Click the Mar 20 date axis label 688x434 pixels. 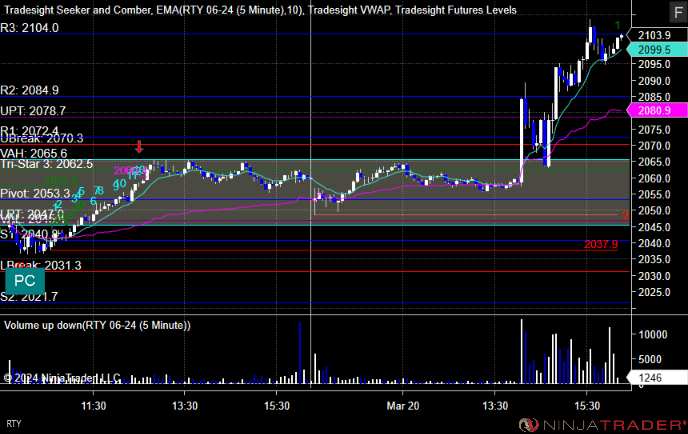pyautogui.click(x=403, y=406)
